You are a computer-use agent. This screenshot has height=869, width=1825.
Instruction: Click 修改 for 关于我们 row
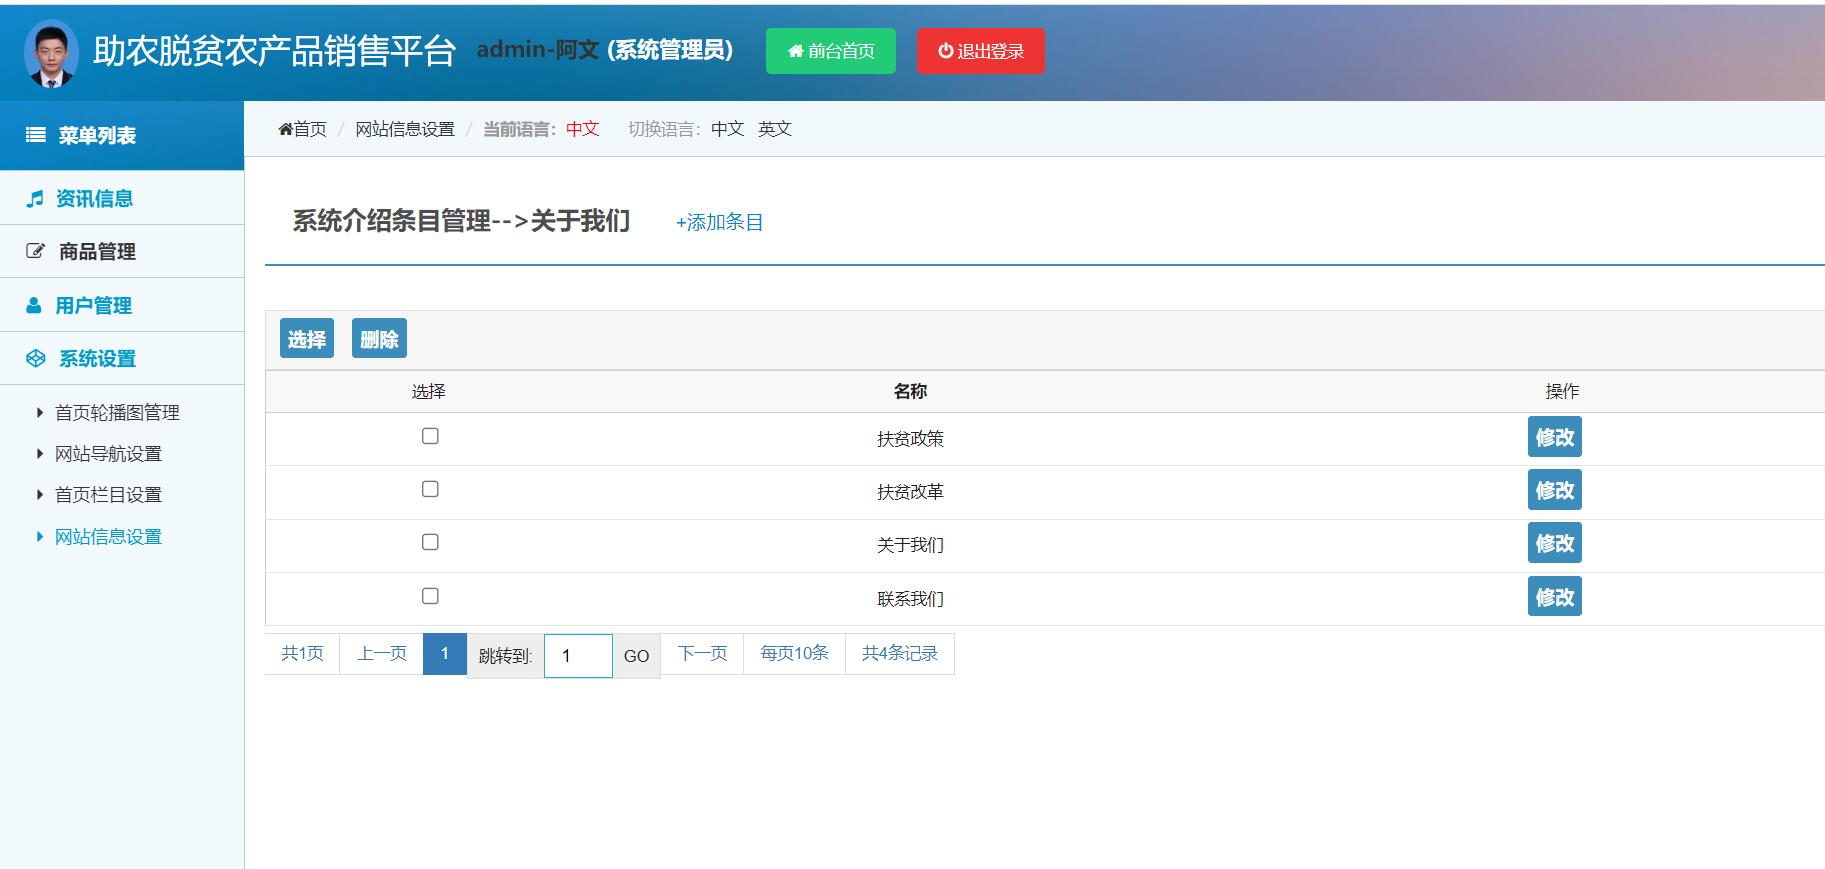pyautogui.click(x=1555, y=543)
